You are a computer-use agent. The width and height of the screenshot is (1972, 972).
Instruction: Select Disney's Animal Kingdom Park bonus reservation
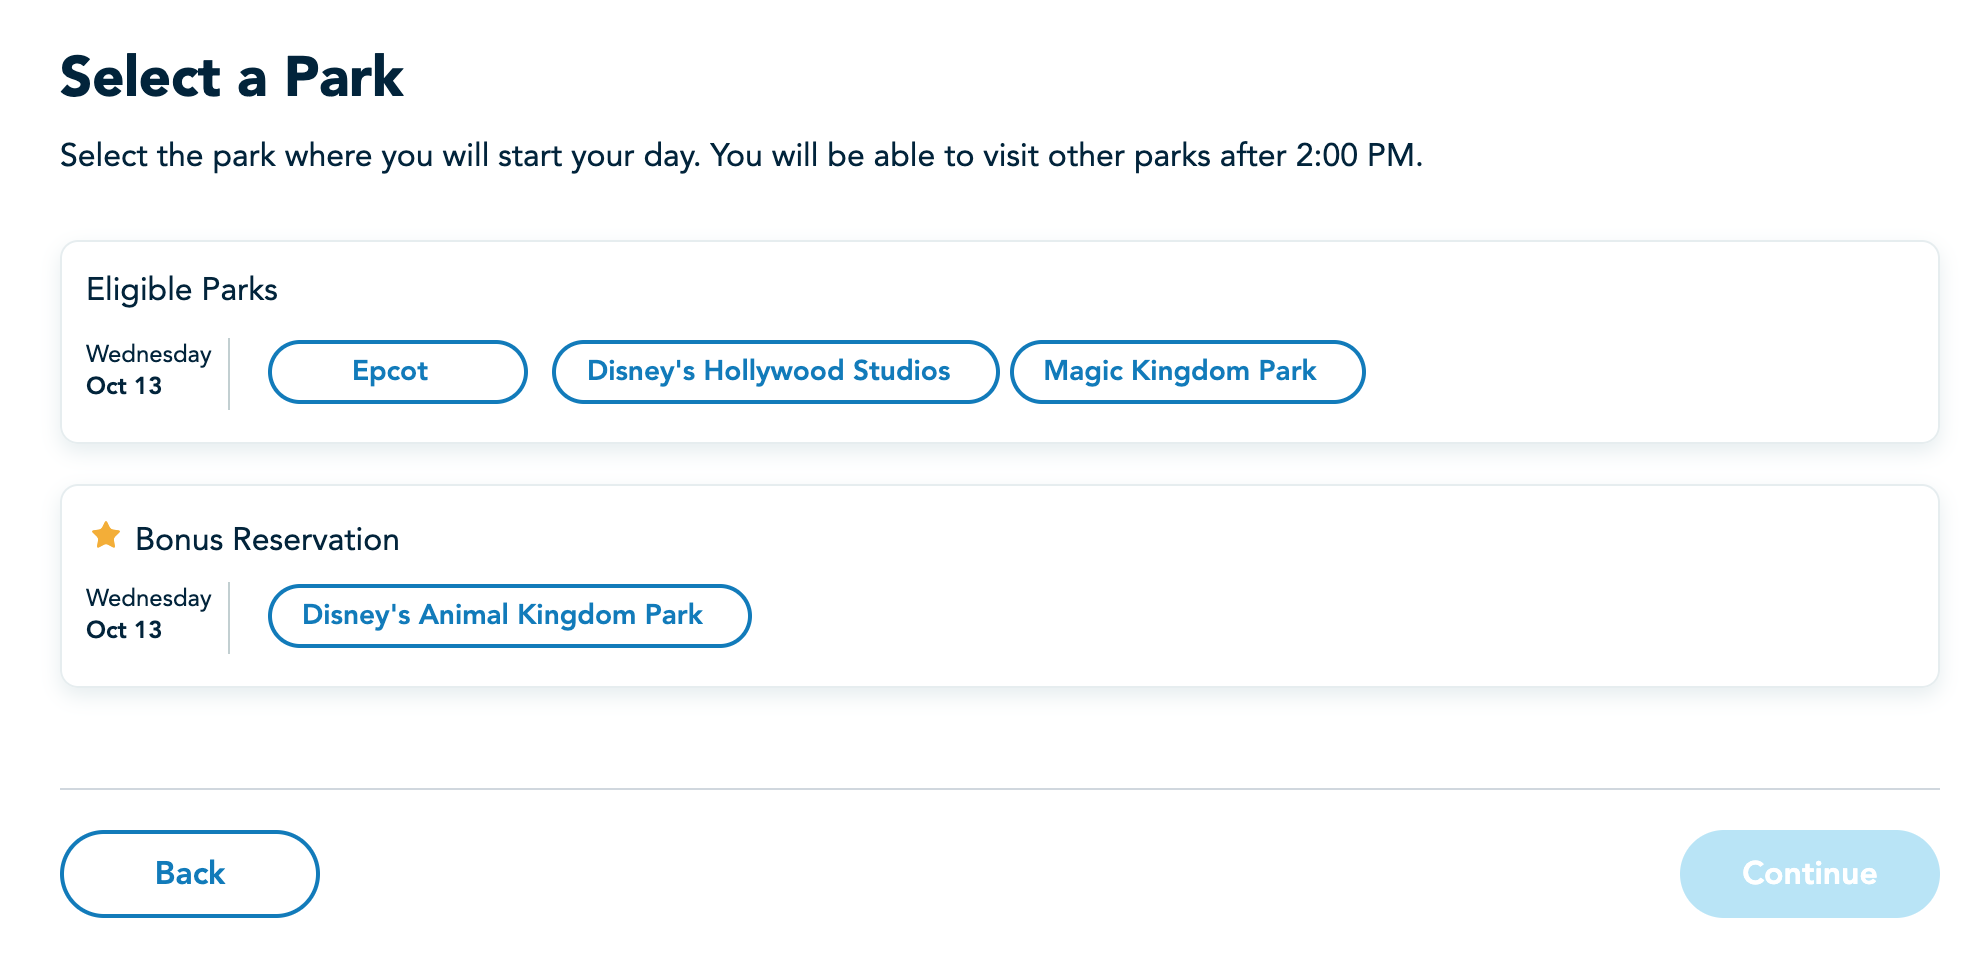[509, 616]
